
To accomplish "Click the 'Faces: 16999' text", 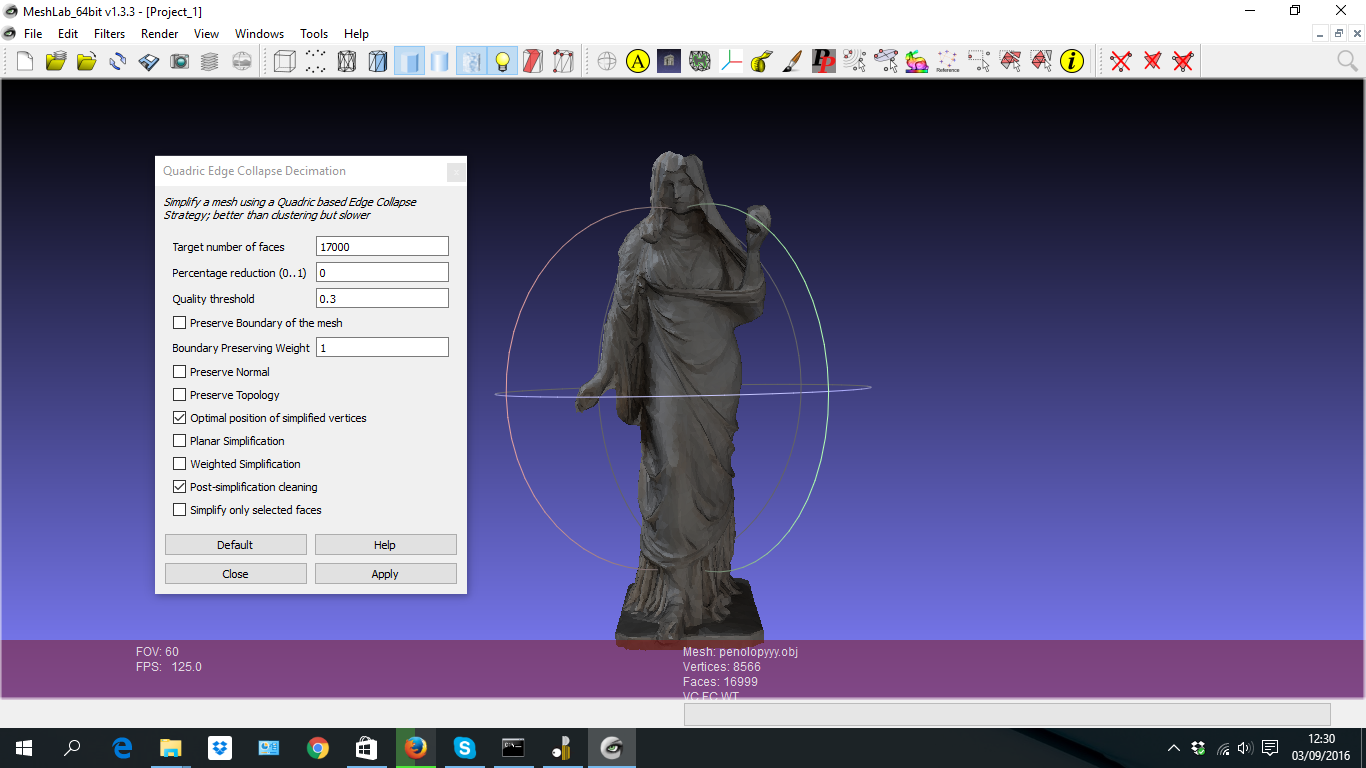I will [720, 682].
